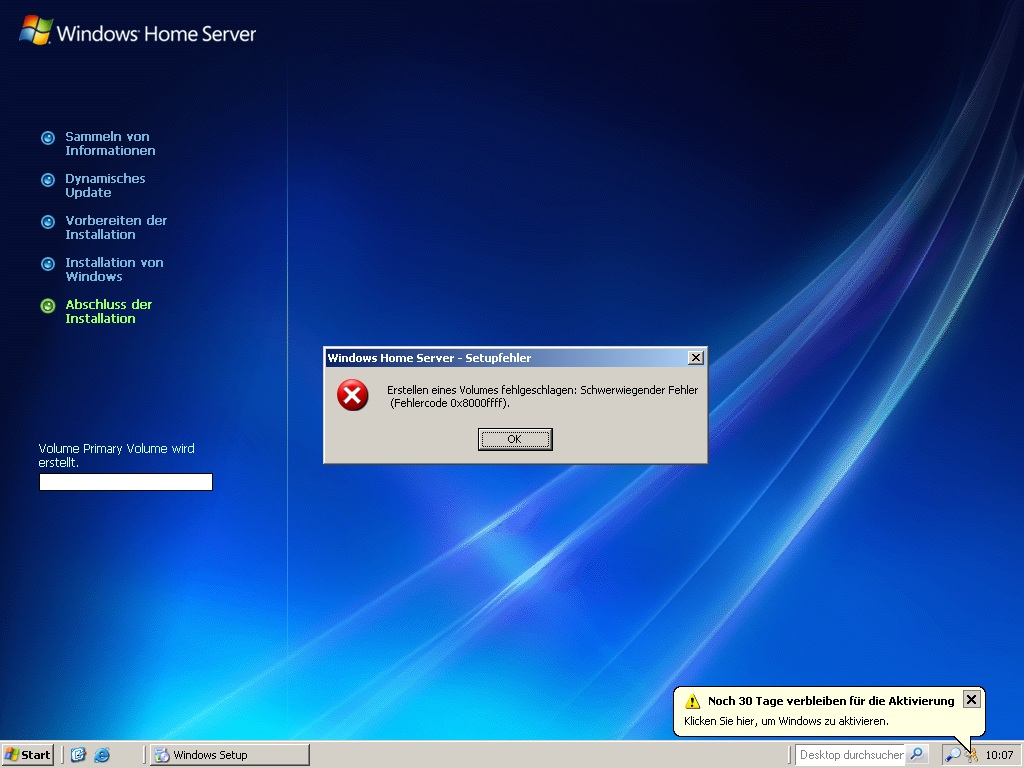Image resolution: width=1024 pixels, height=768 pixels.
Task: Close the activation reminder balloon
Action: click(972, 699)
